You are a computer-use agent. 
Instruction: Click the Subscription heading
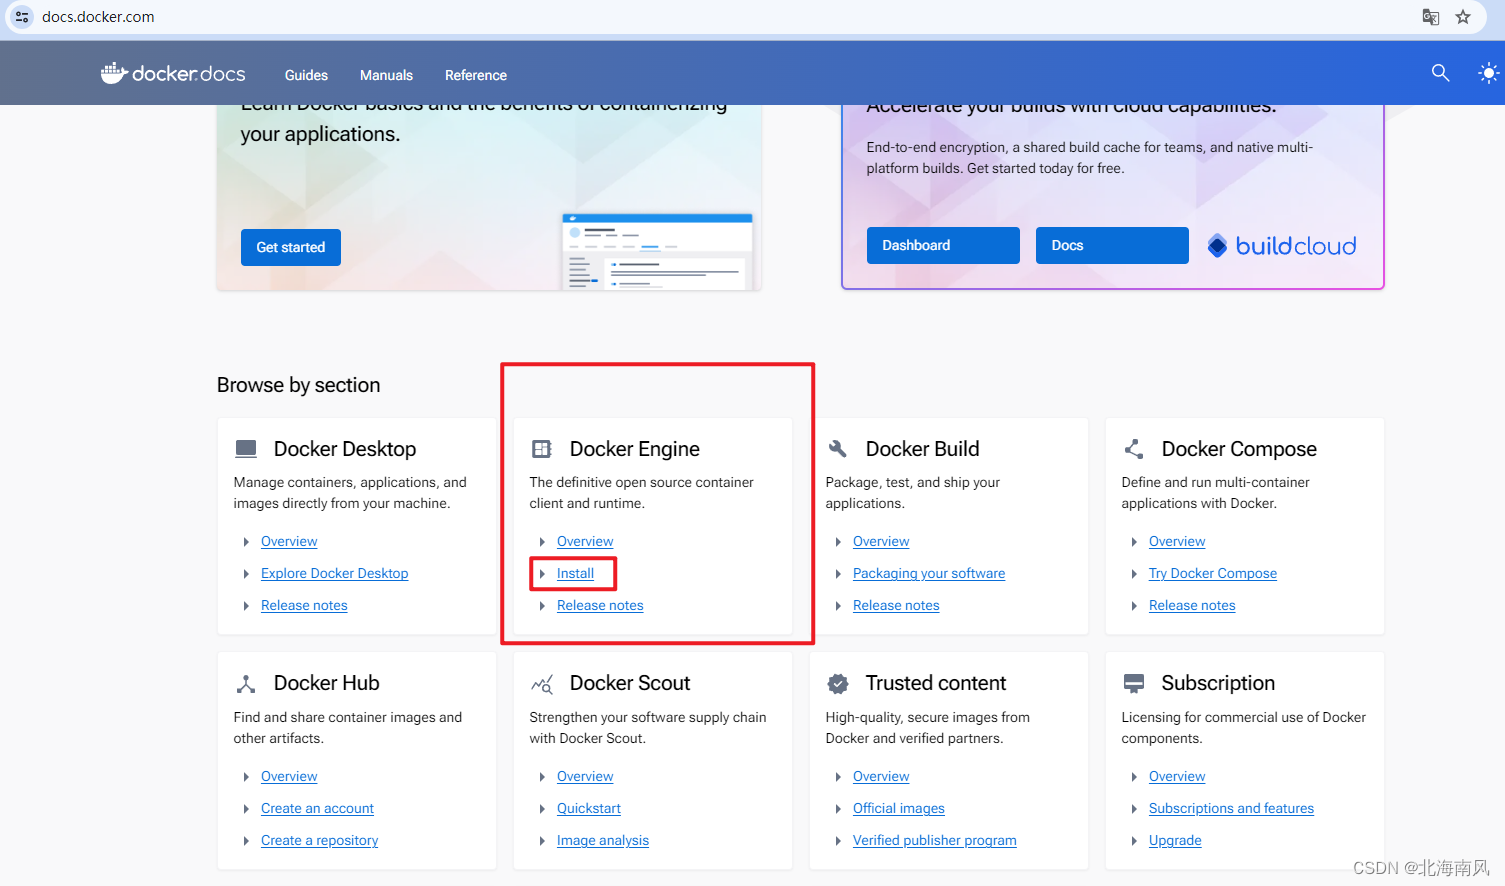click(1218, 683)
